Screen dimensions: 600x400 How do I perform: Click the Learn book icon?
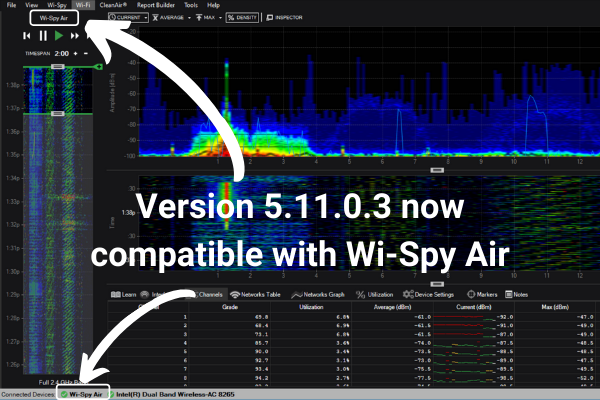[x=116, y=294]
